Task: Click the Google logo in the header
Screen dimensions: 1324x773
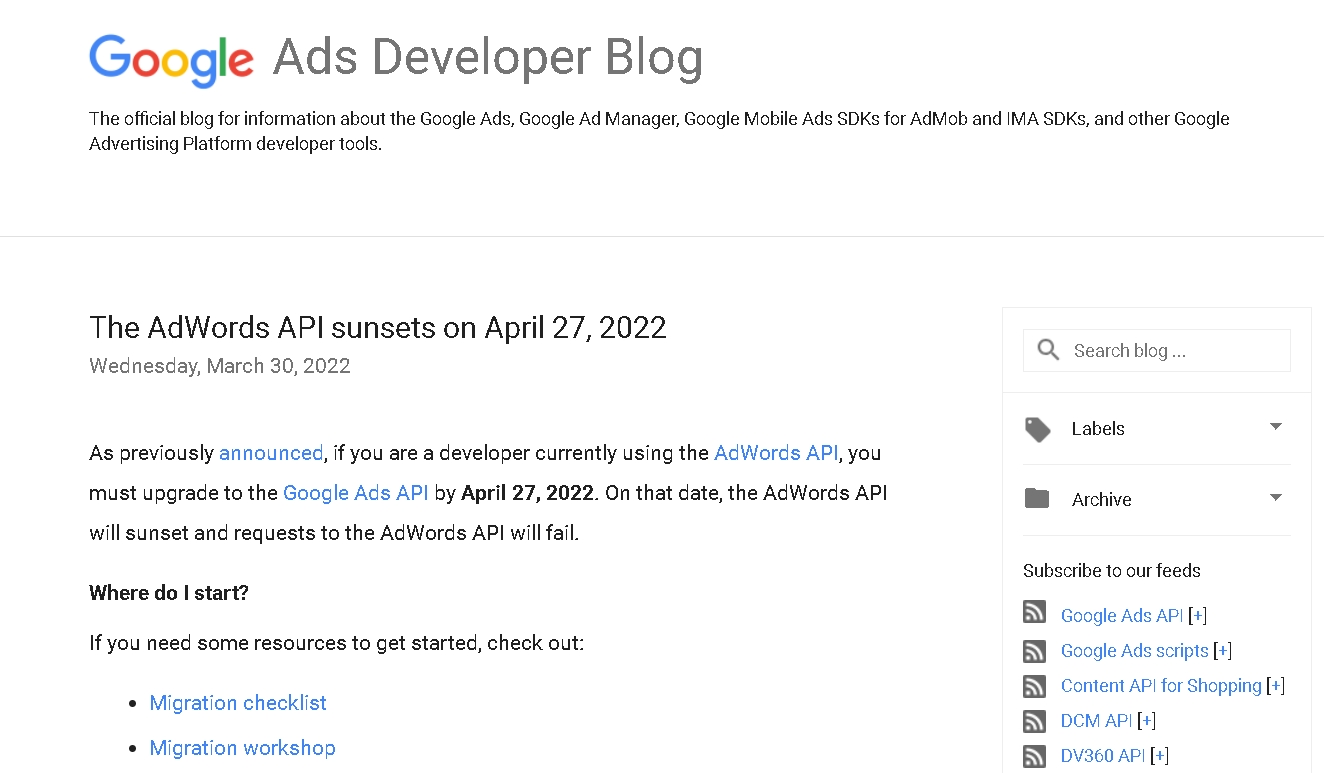Action: click(x=171, y=58)
